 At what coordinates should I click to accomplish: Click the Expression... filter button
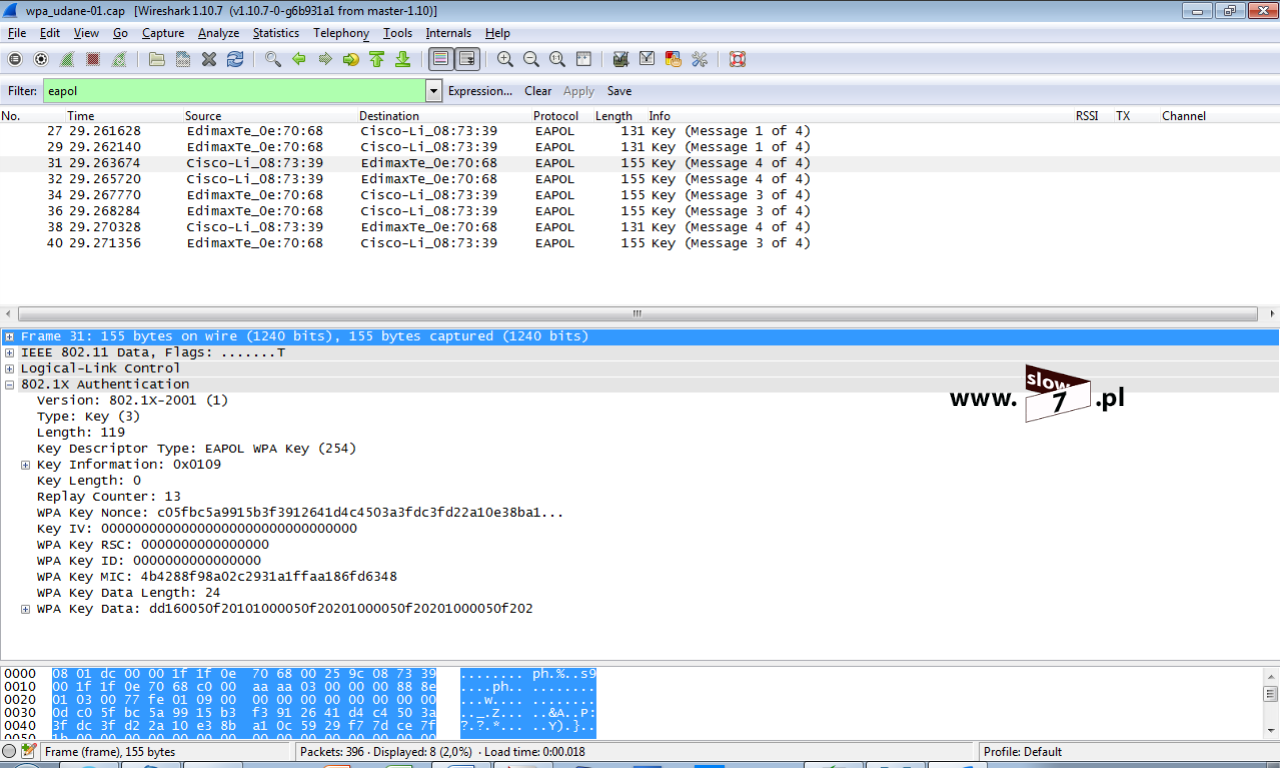pyautogui.click(x=480, y=91)
